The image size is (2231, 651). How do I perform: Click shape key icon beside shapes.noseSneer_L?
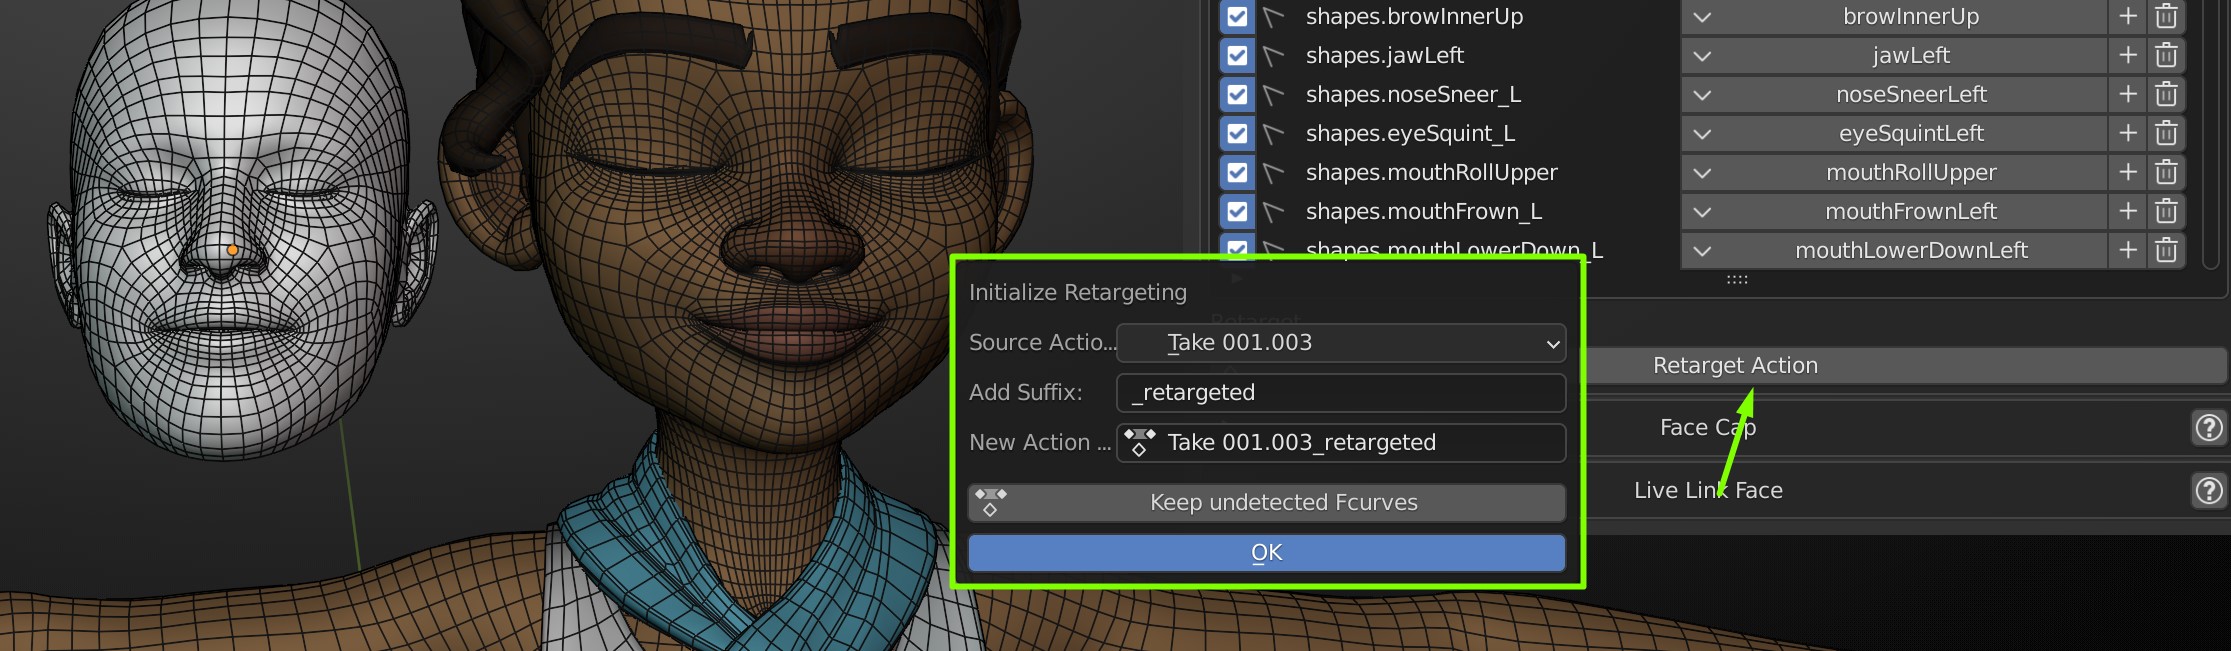coord(1273,94)
